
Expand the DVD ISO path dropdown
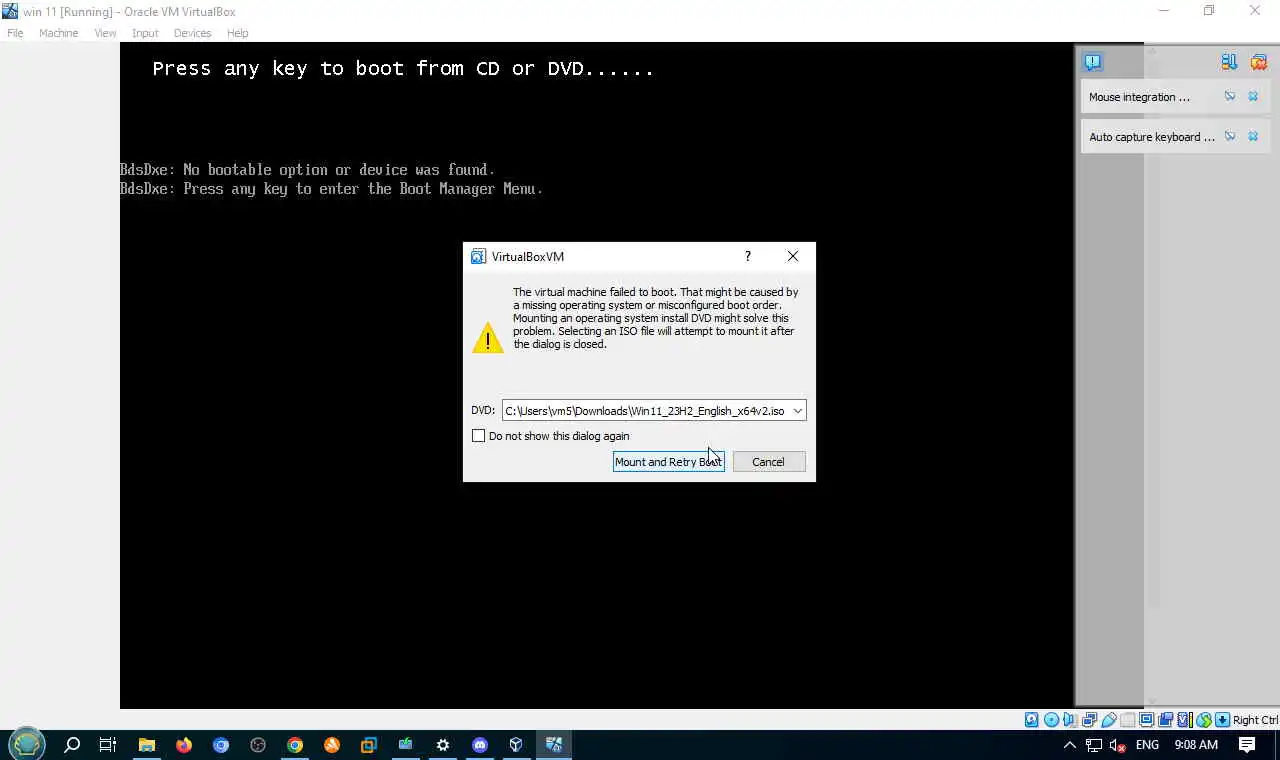point(797,411)
